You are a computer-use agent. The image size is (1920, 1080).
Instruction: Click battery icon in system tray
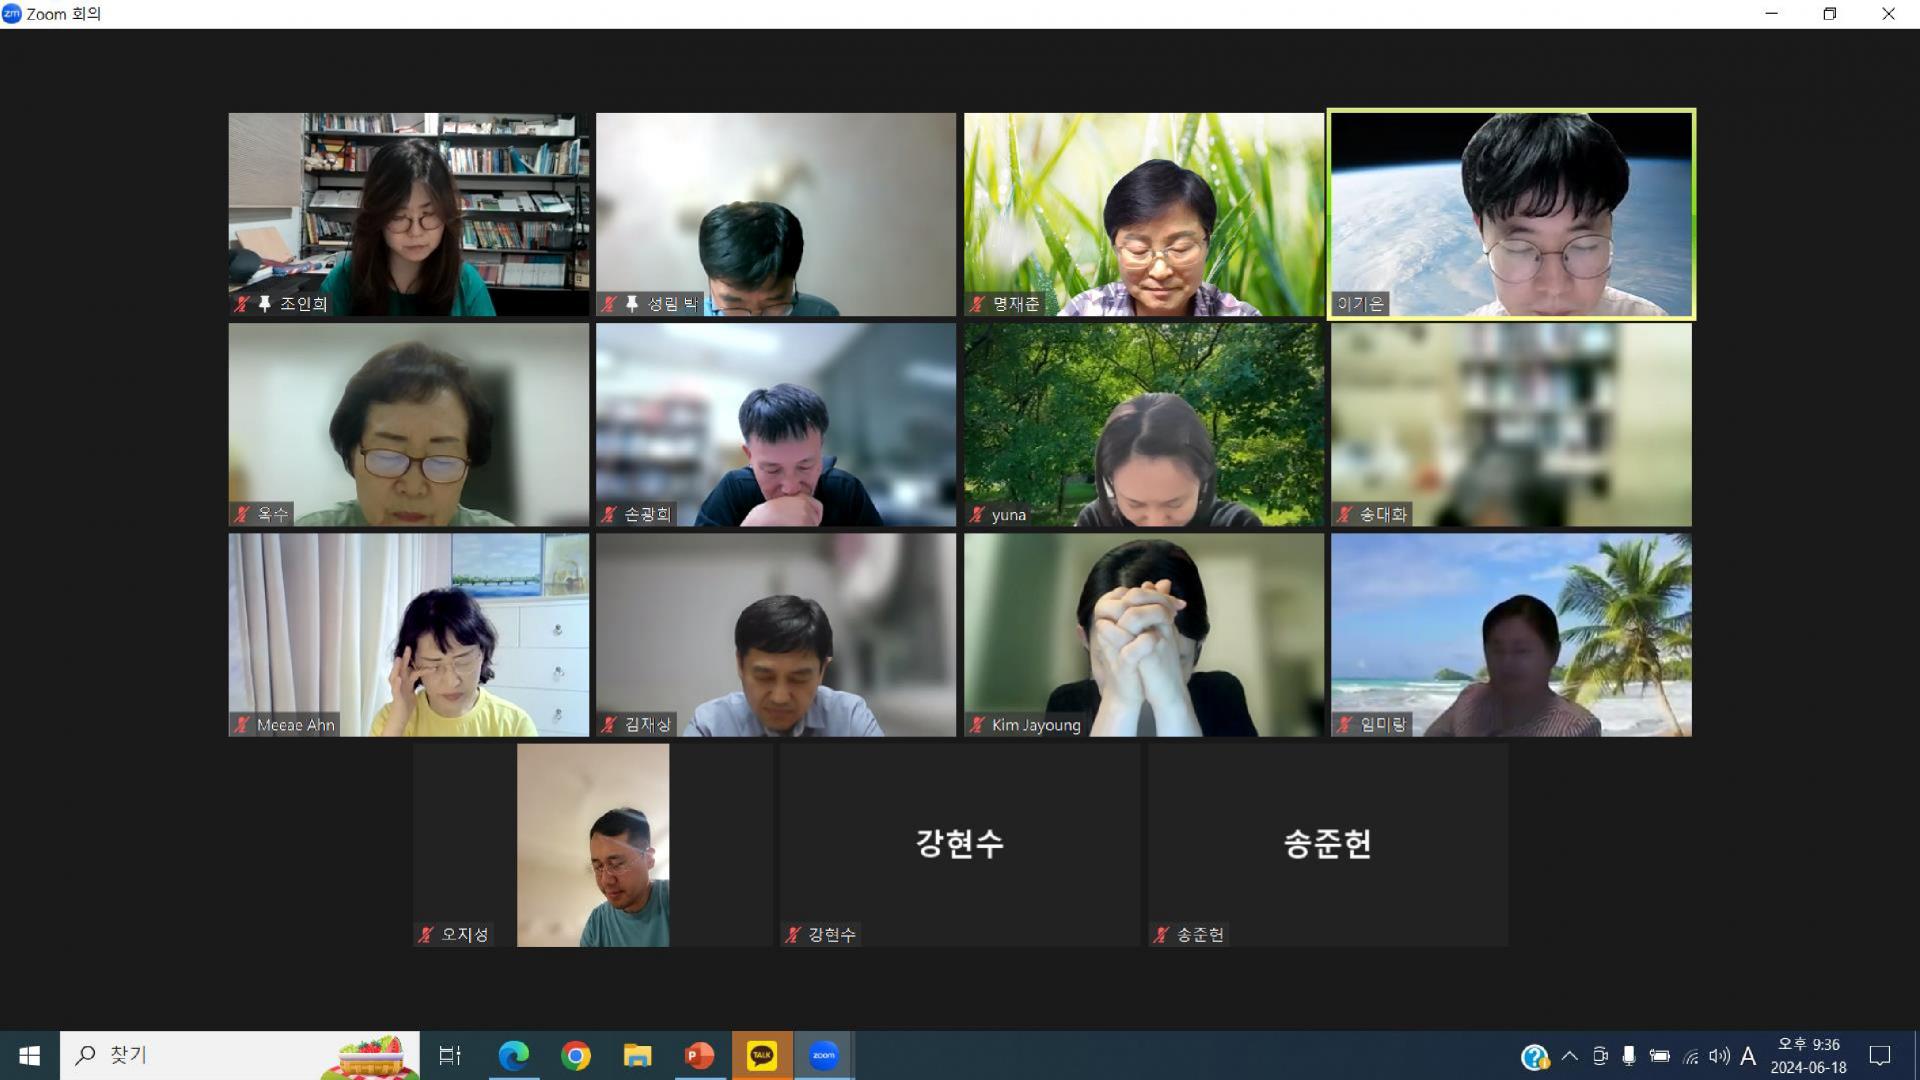1660,1056
